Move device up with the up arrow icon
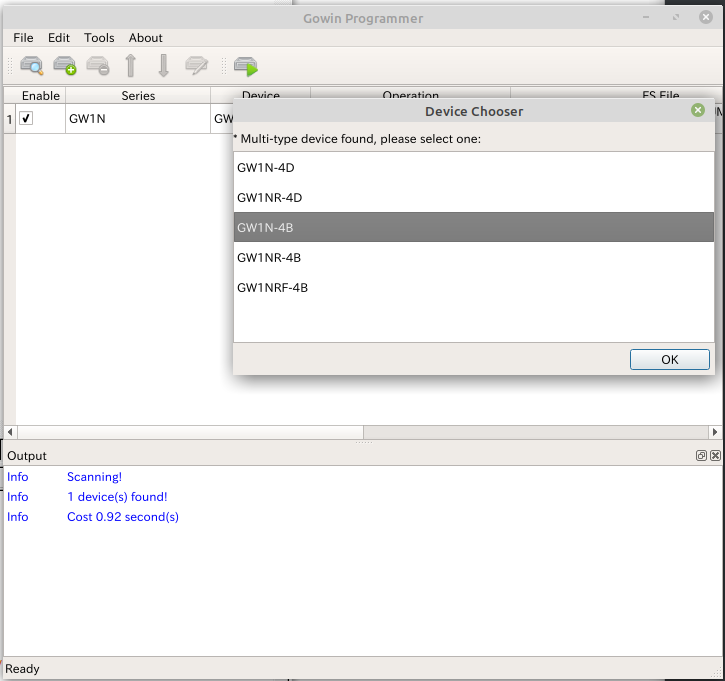 point(131,66)
